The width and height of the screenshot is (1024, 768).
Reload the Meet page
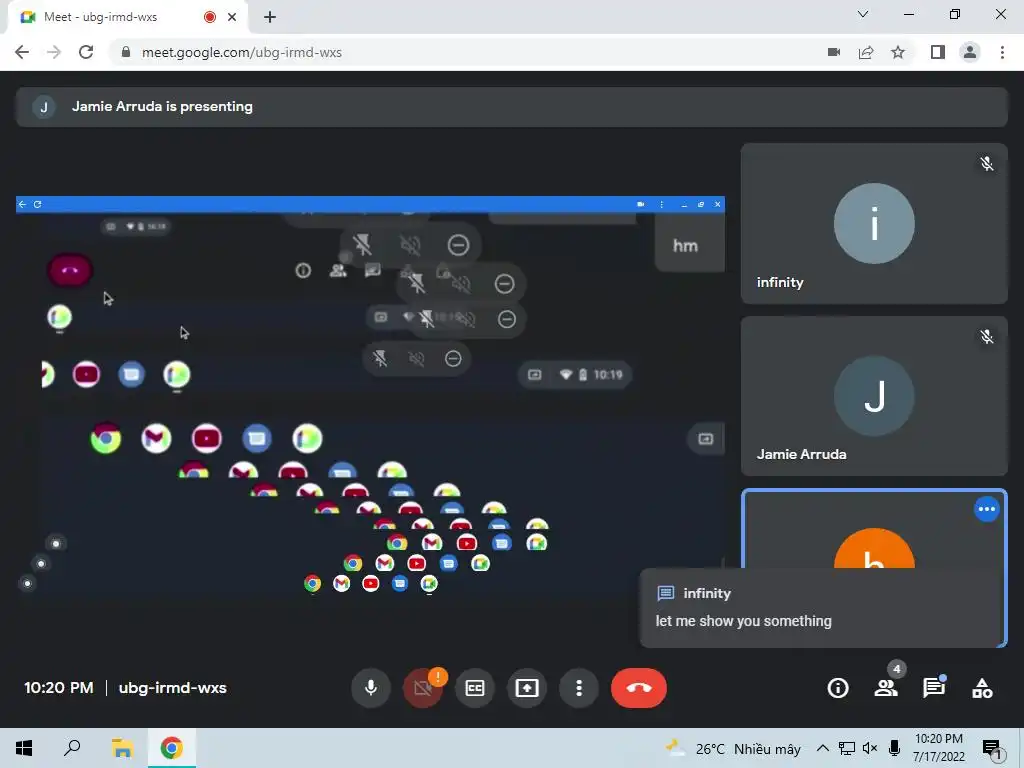(x=86, y=52)
